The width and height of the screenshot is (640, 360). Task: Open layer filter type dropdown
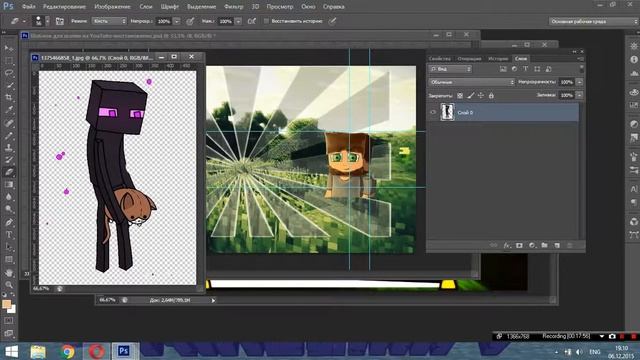point(450,69)
